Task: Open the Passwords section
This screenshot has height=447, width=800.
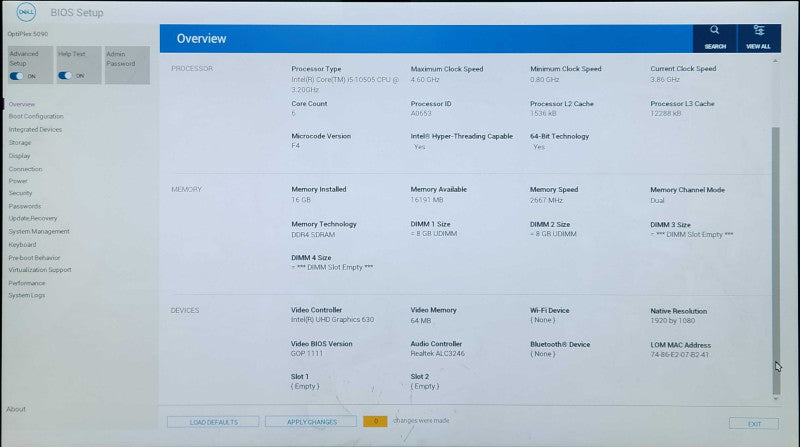Action: [24, 206]
